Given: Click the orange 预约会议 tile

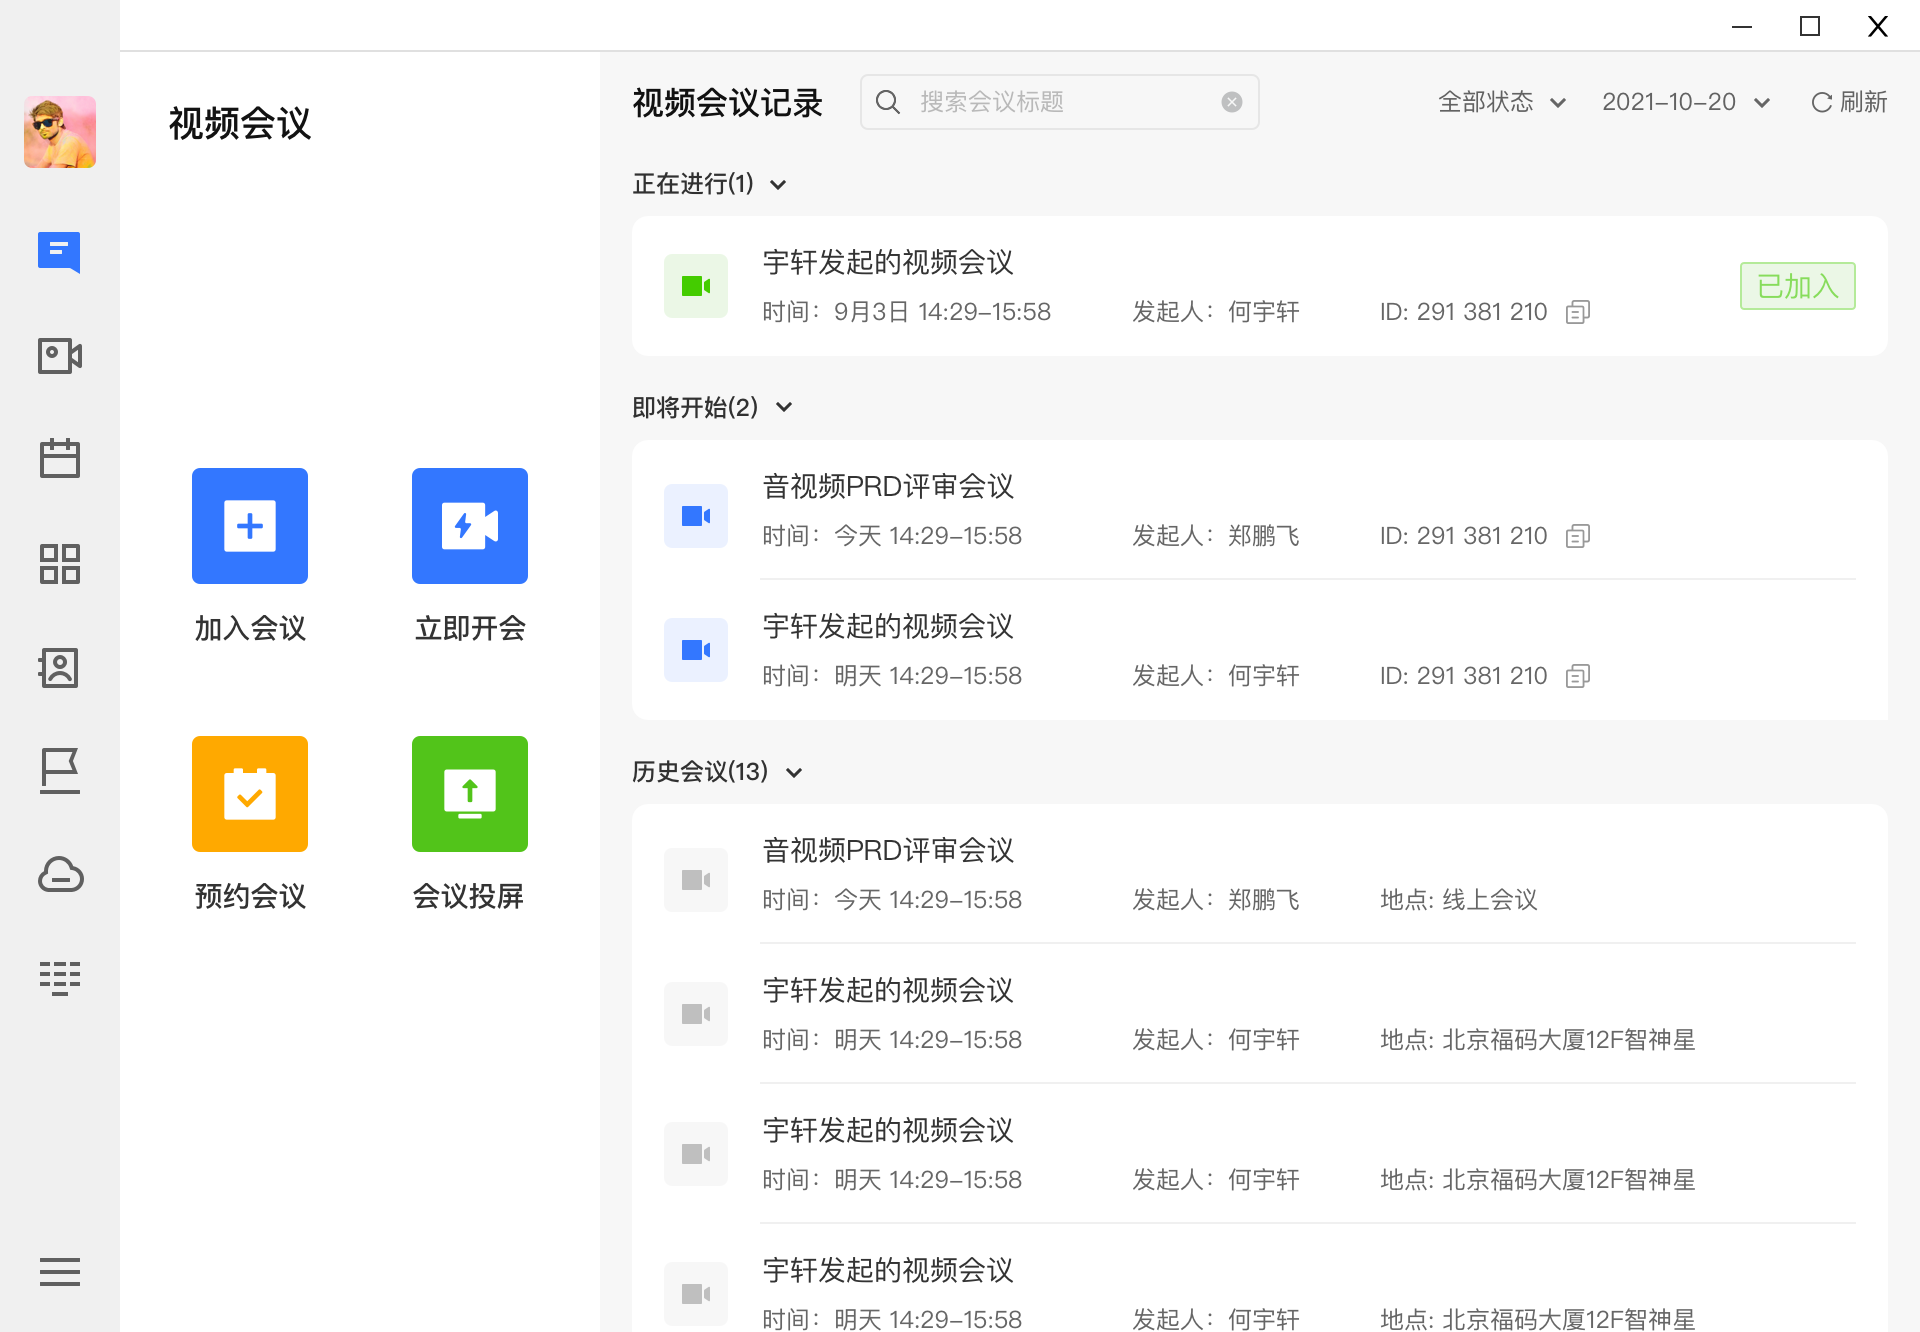Looking at the screenshot, I should pos(250,794).
